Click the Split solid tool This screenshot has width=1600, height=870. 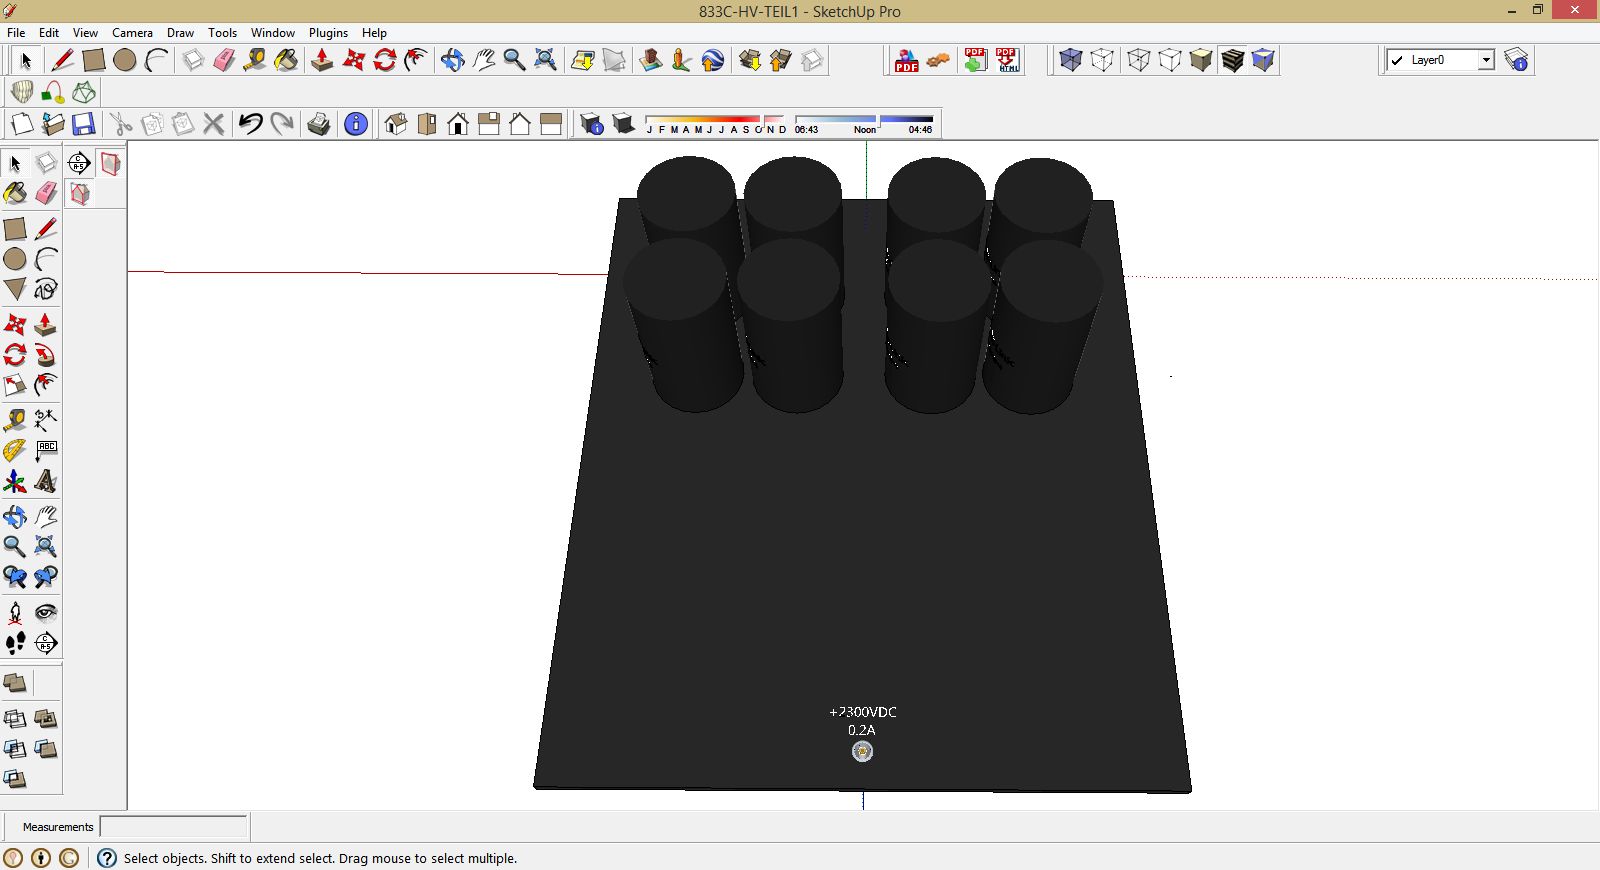[15, 779]
